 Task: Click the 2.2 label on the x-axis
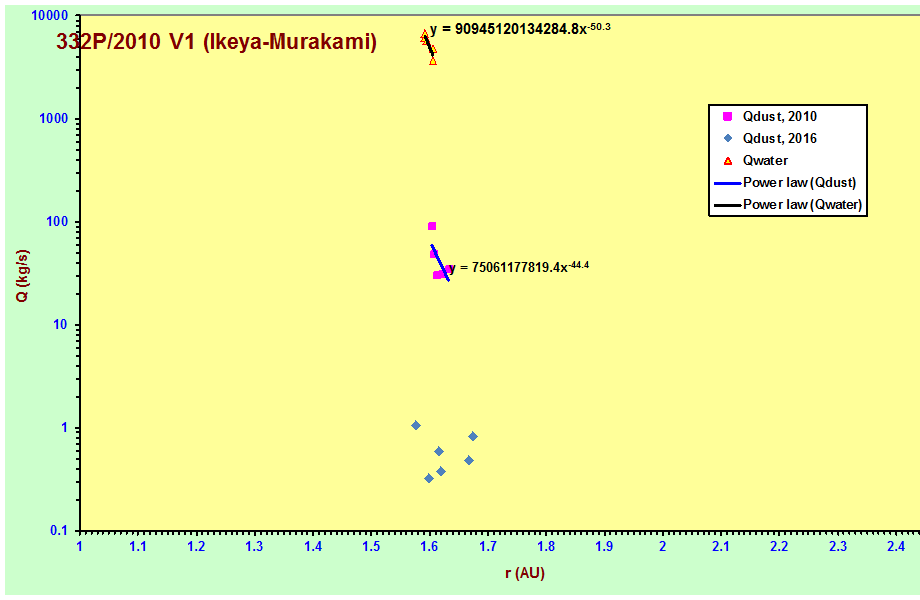click(x=779, y=547)
